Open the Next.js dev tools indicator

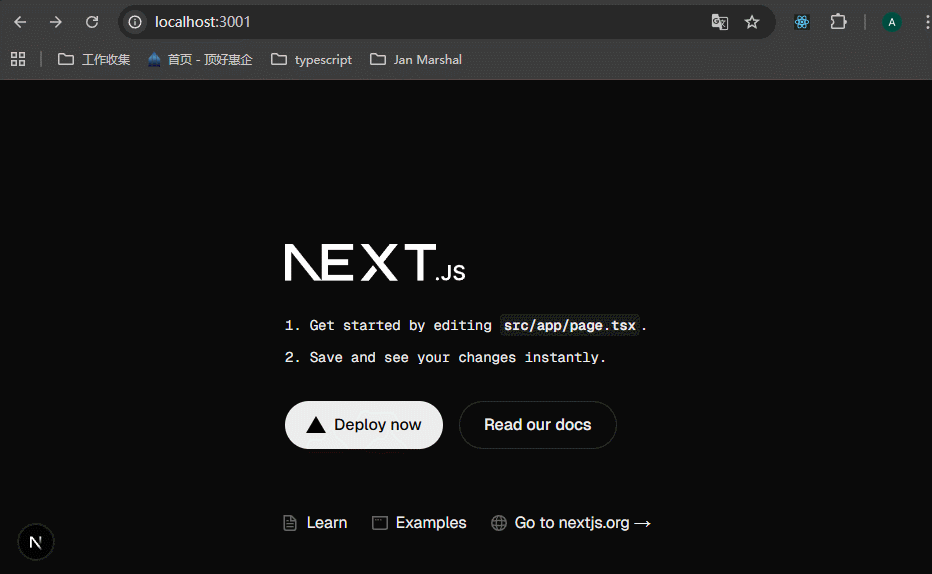(36, 542)
